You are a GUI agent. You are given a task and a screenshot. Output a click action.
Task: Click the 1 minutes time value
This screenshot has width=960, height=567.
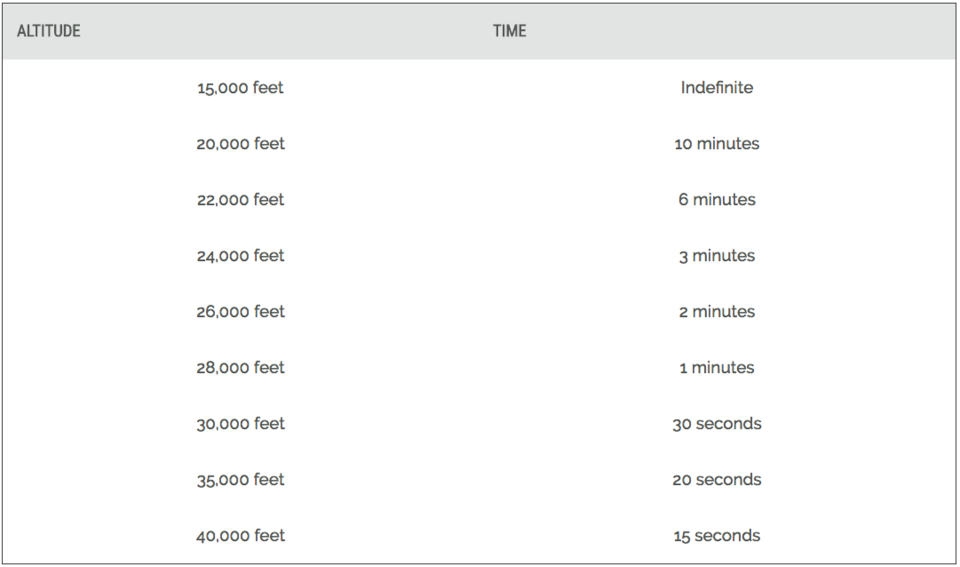click(717, 368)
